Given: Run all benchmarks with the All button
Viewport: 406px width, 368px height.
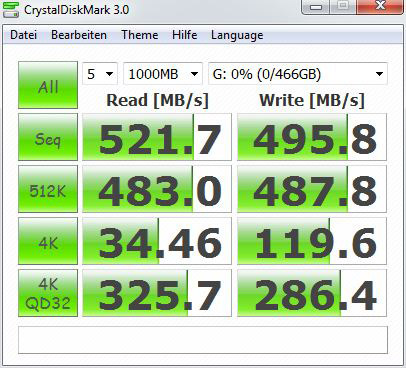Looking at the screenshot, I should (48, 85).
